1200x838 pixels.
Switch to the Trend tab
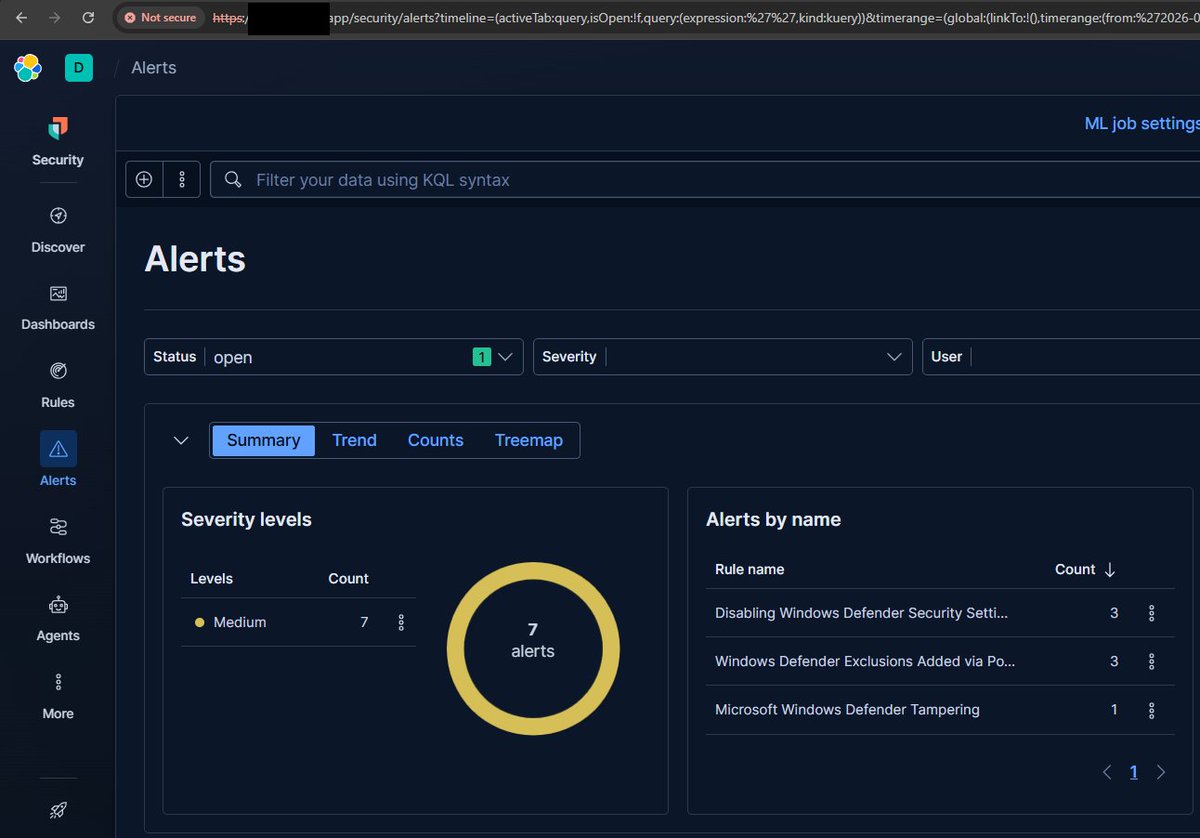[x=354, y=440]
